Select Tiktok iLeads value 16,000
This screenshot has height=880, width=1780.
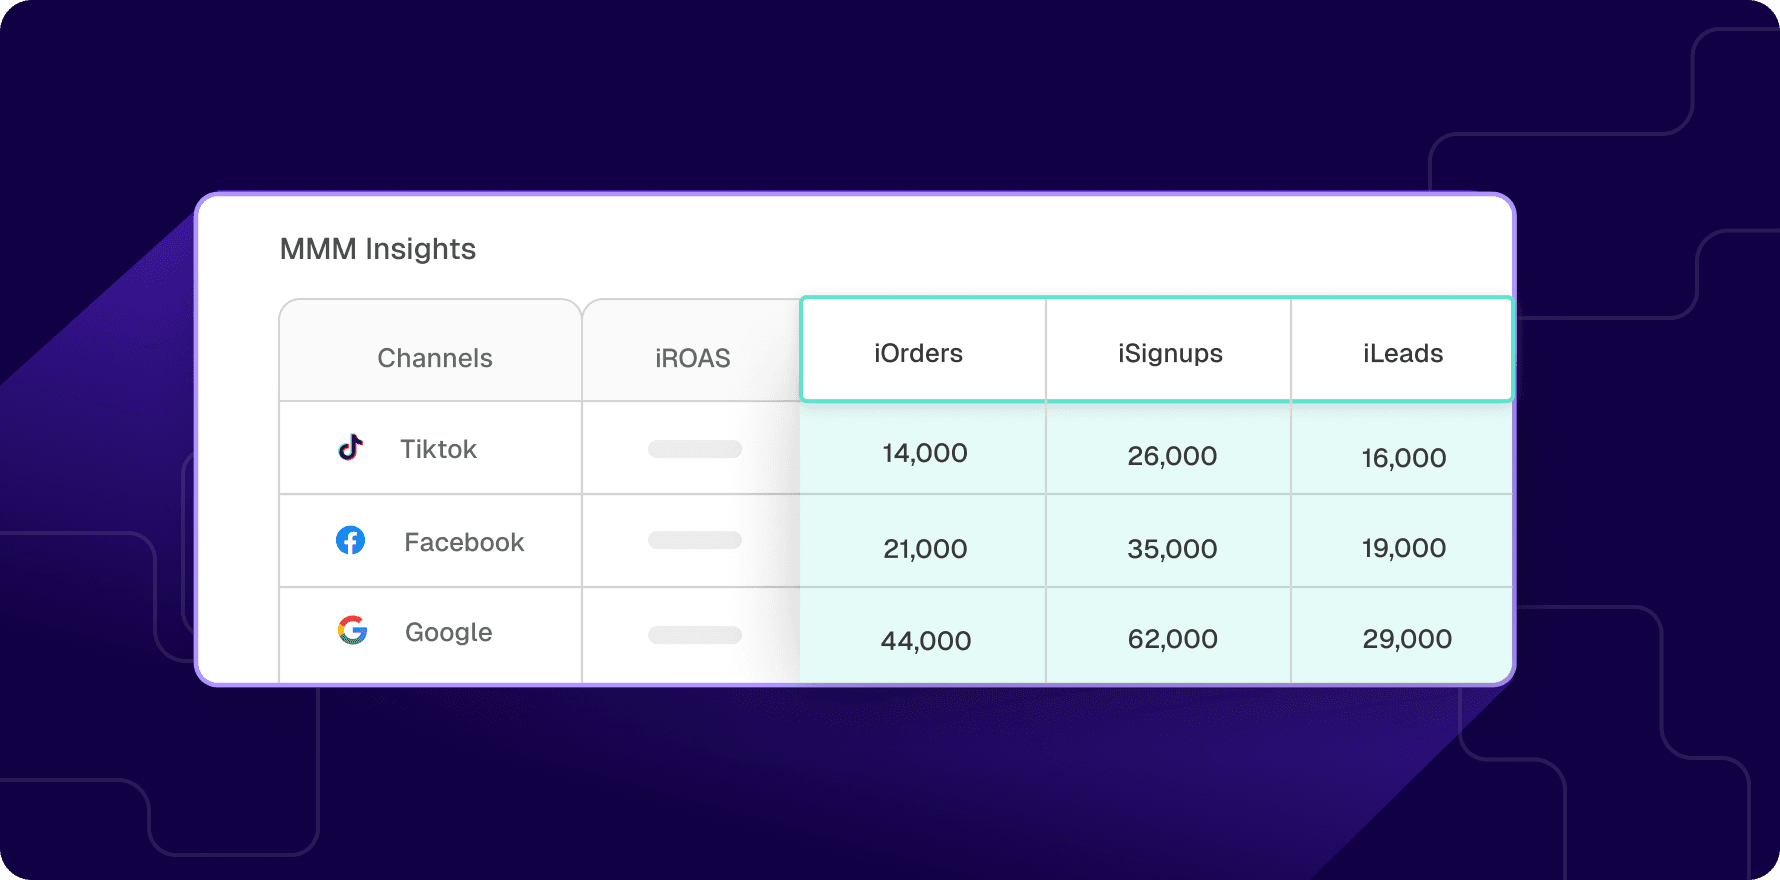(x=1404, y=458)
